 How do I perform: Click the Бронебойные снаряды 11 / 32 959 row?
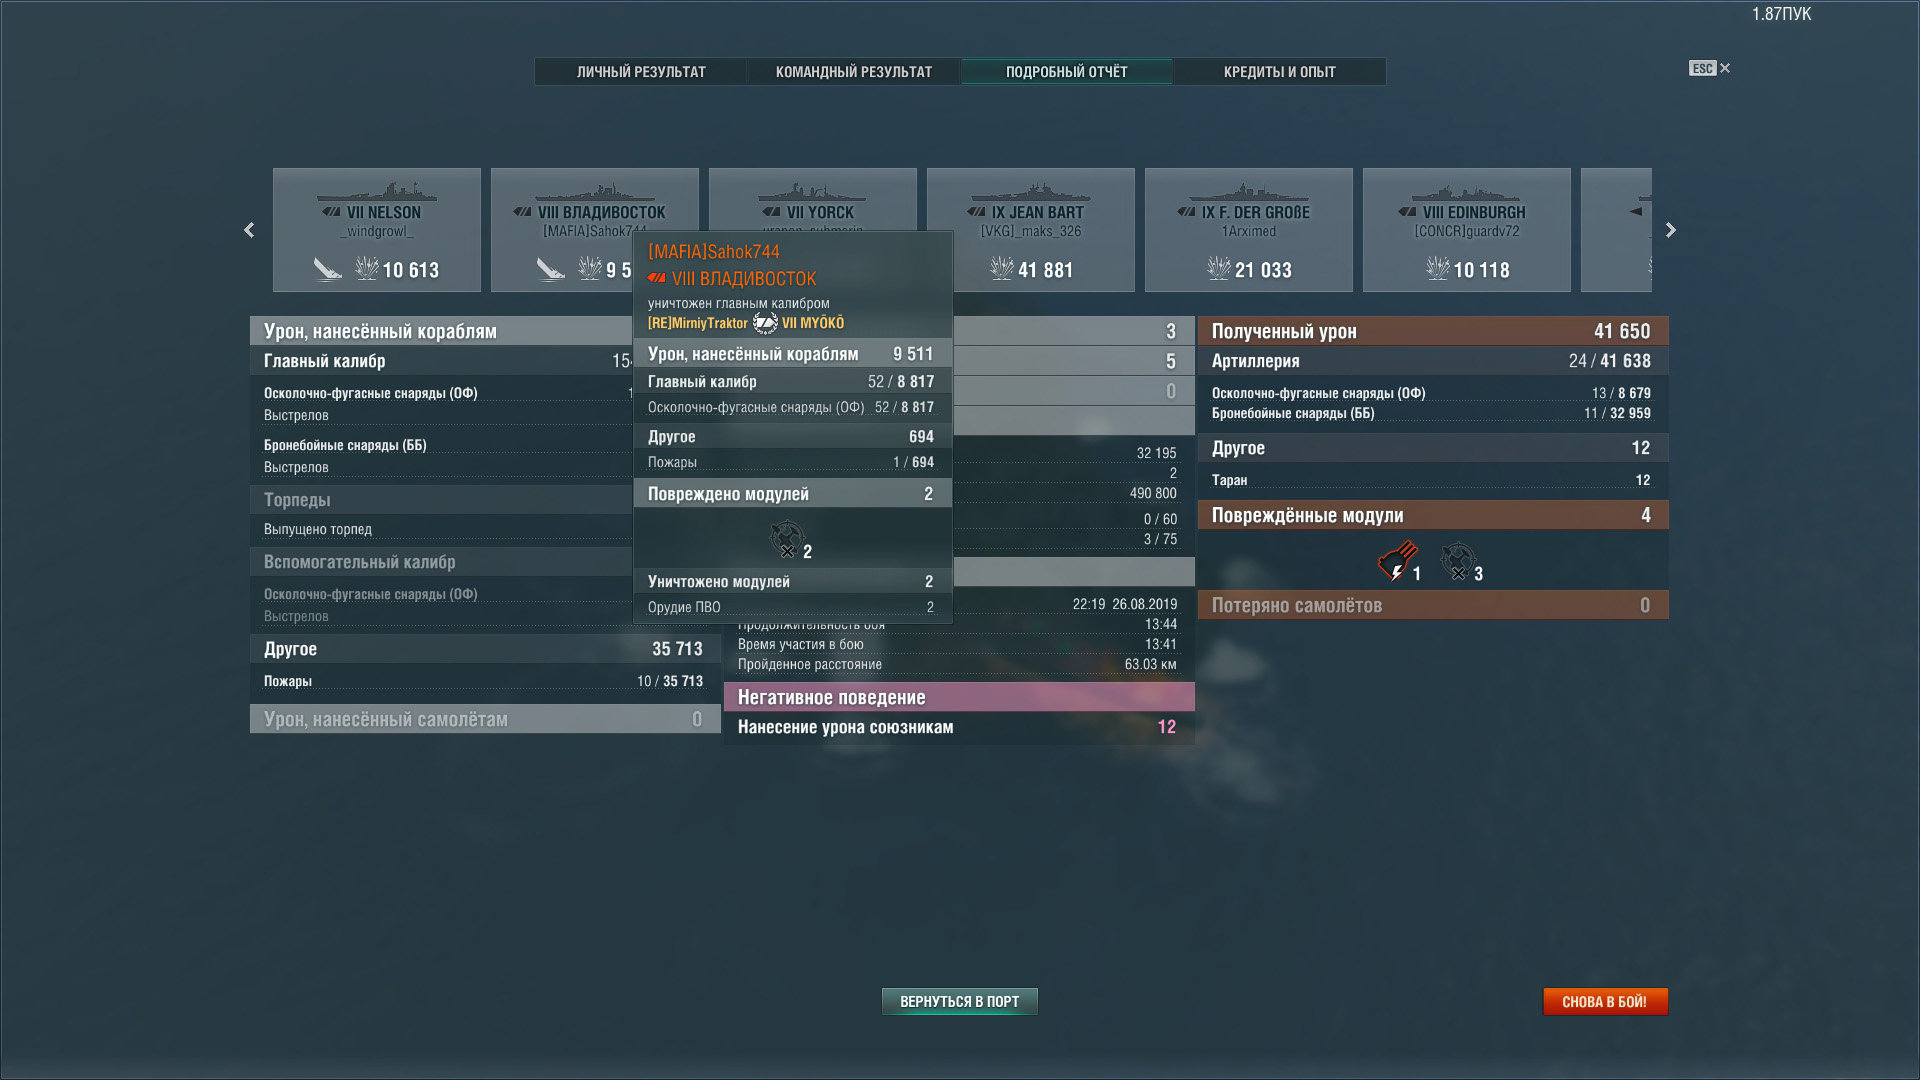click(x=1433, y=413)
